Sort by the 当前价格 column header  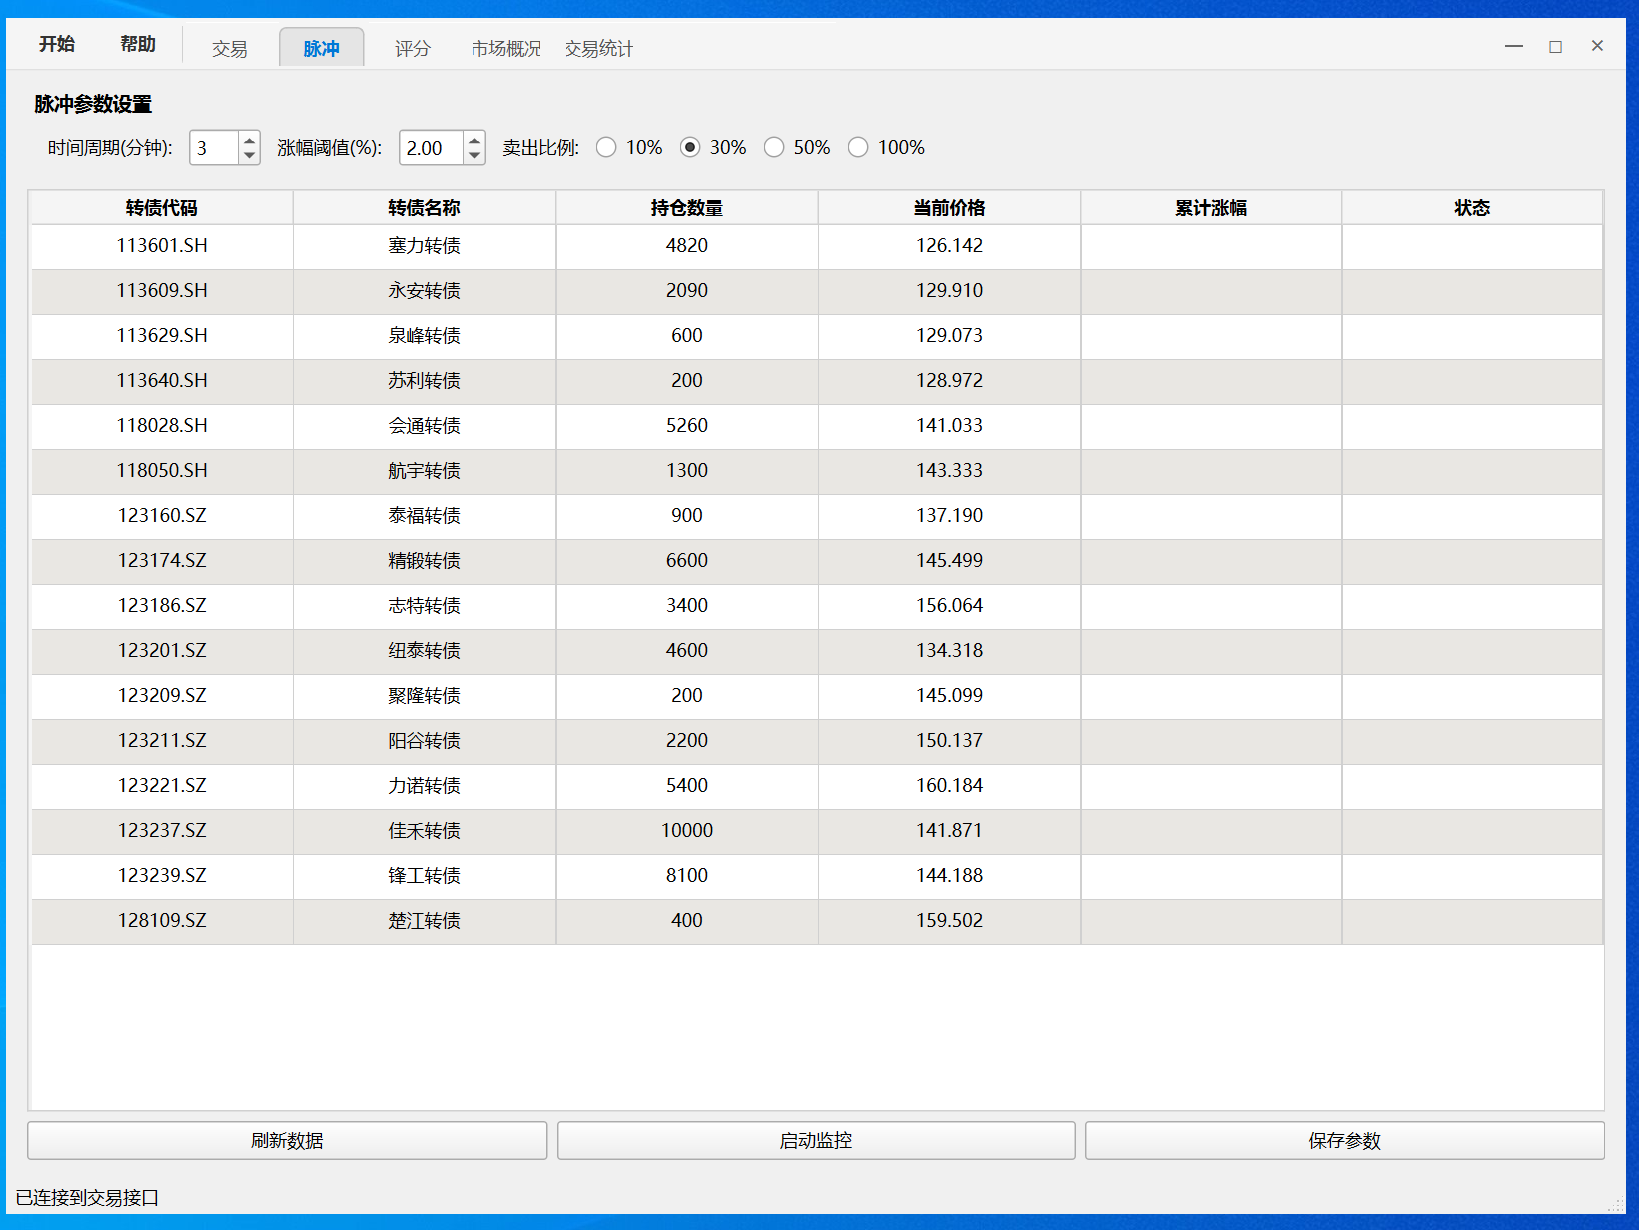[949, 208]
